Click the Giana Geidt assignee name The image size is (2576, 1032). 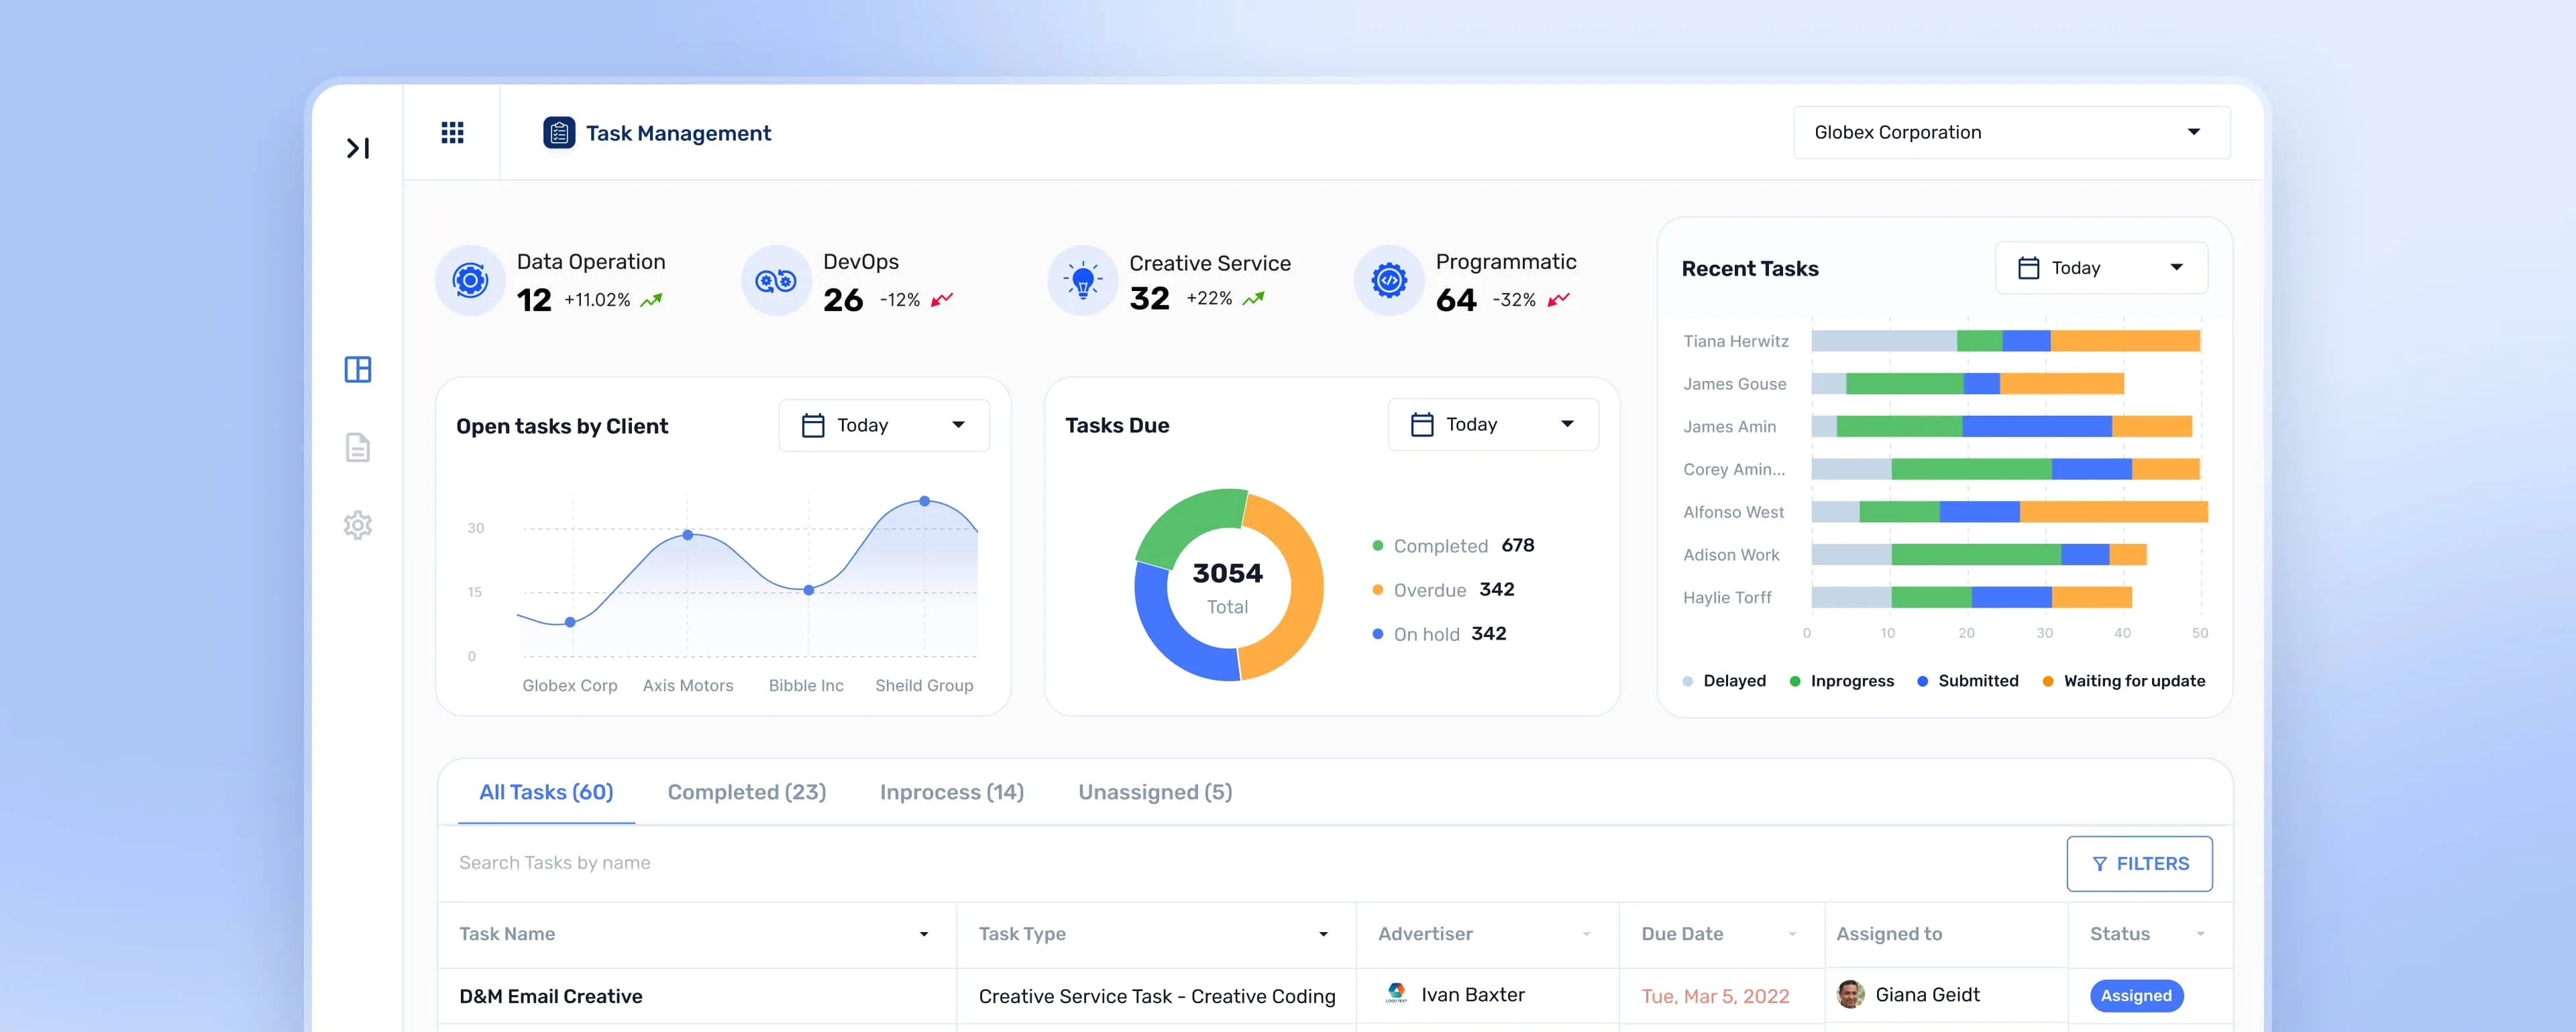tap(1927, 994)
